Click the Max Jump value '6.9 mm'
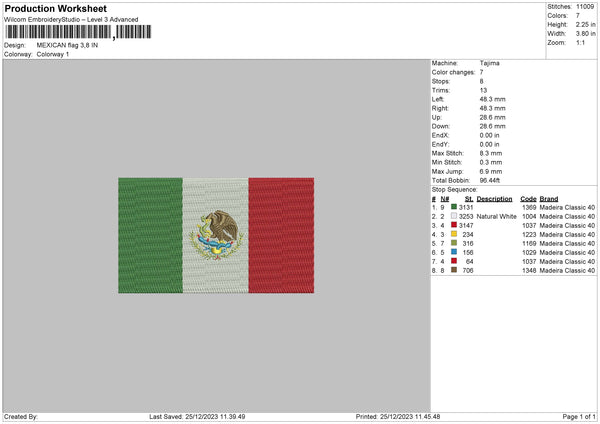Viewport: 600px width, 424px height. tap(491, 171)
